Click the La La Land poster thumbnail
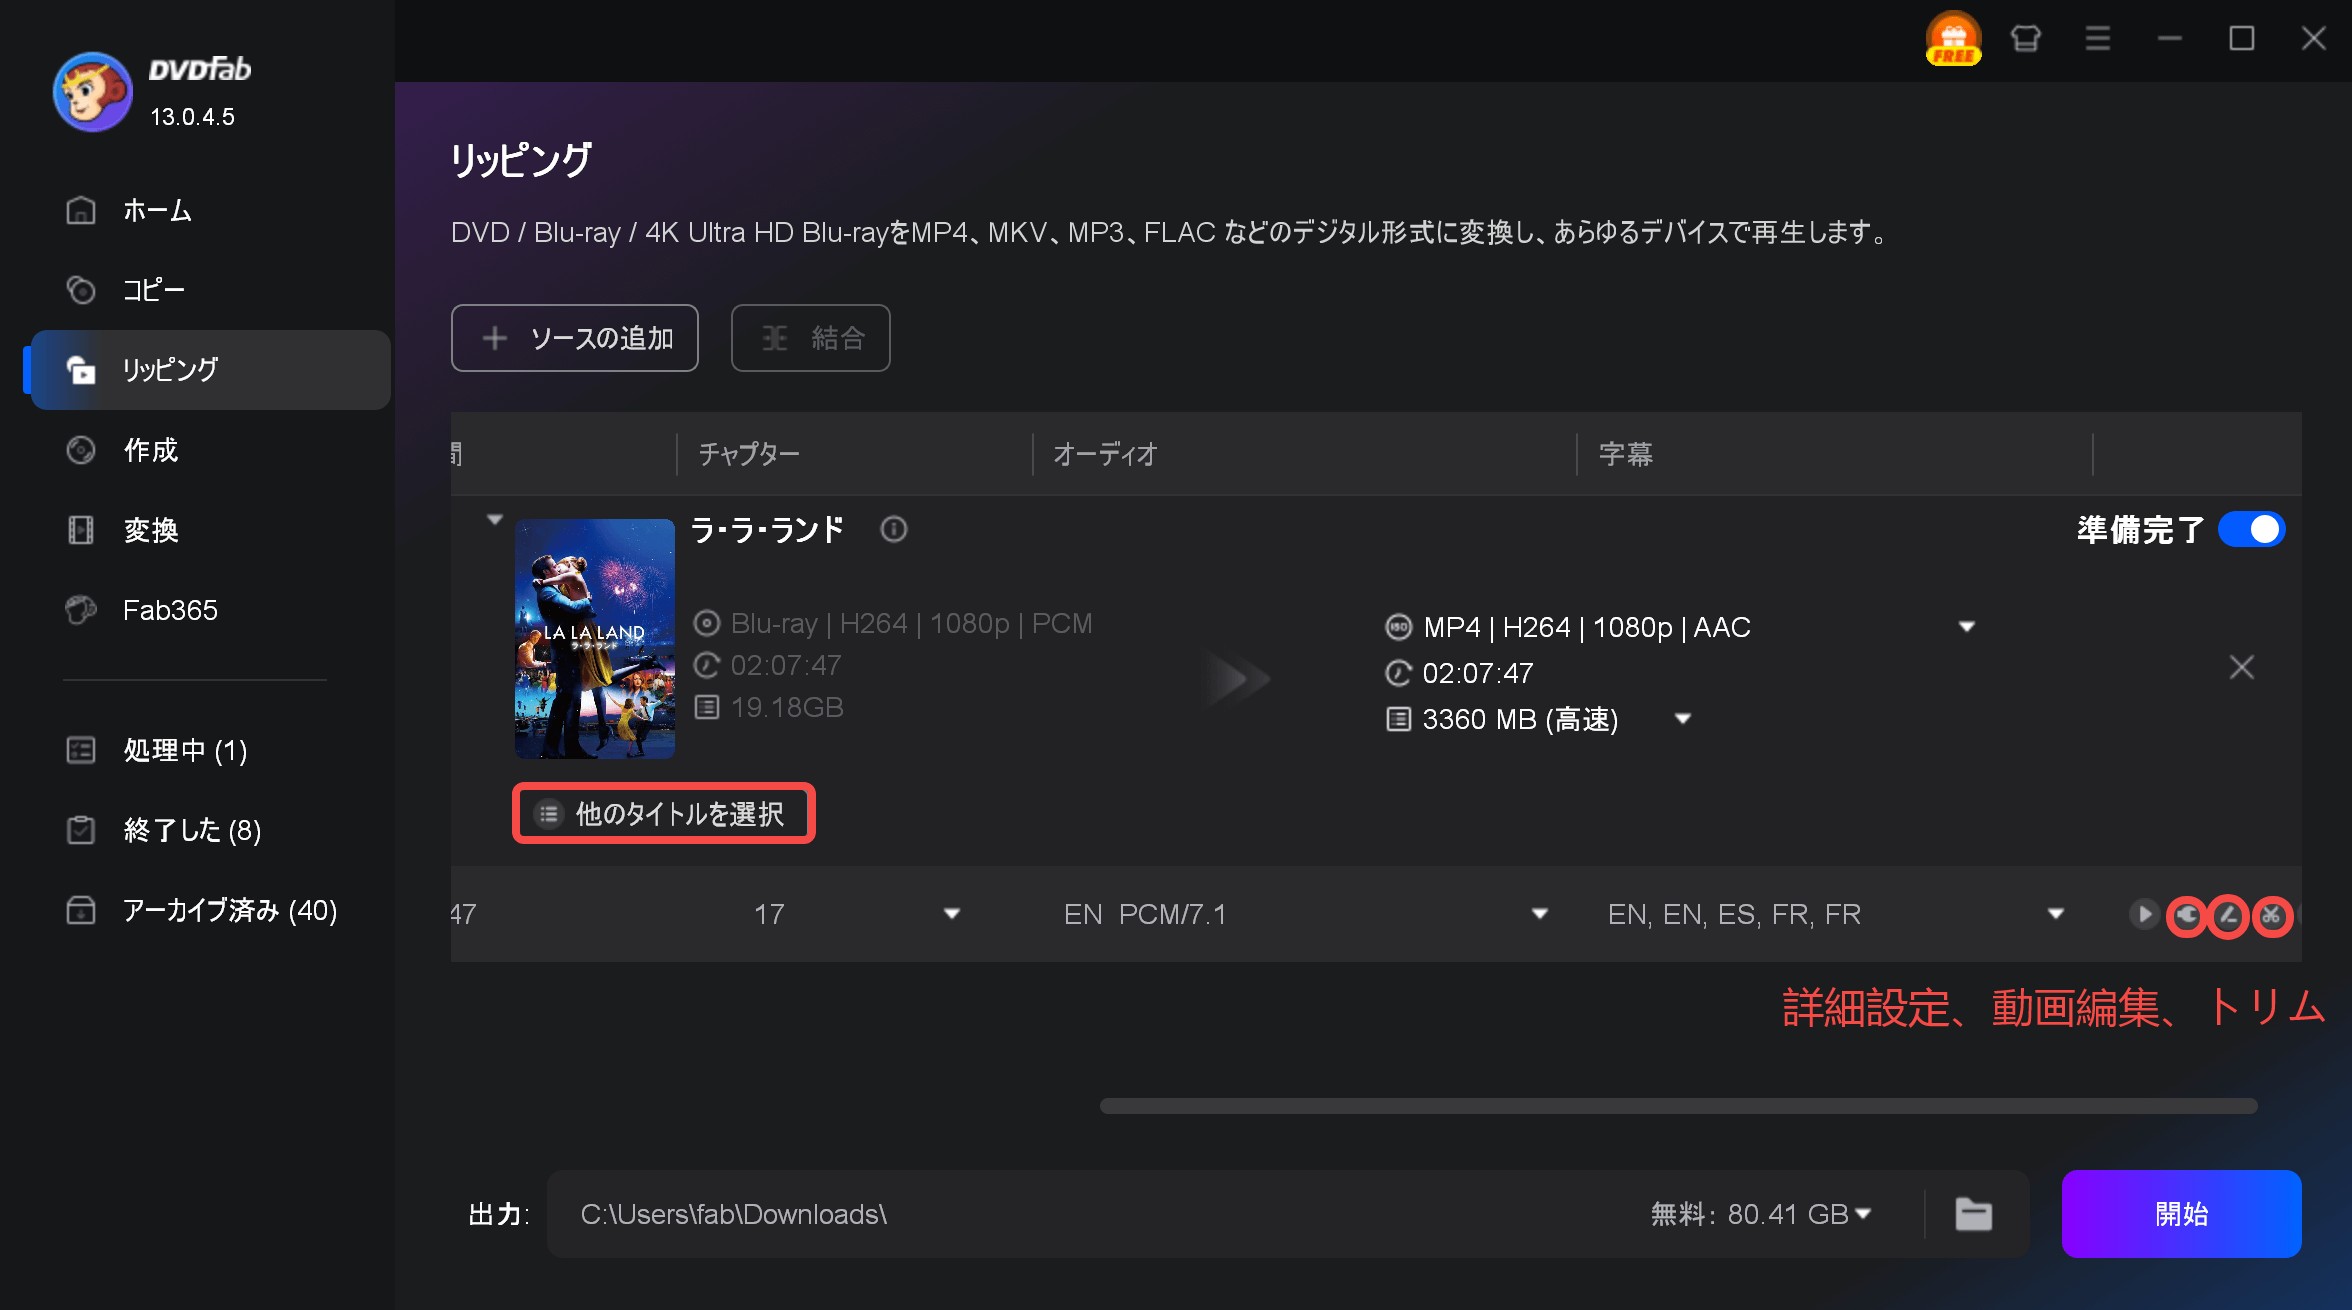Viewport: 2352px width, 1310px height. [595, 638]
